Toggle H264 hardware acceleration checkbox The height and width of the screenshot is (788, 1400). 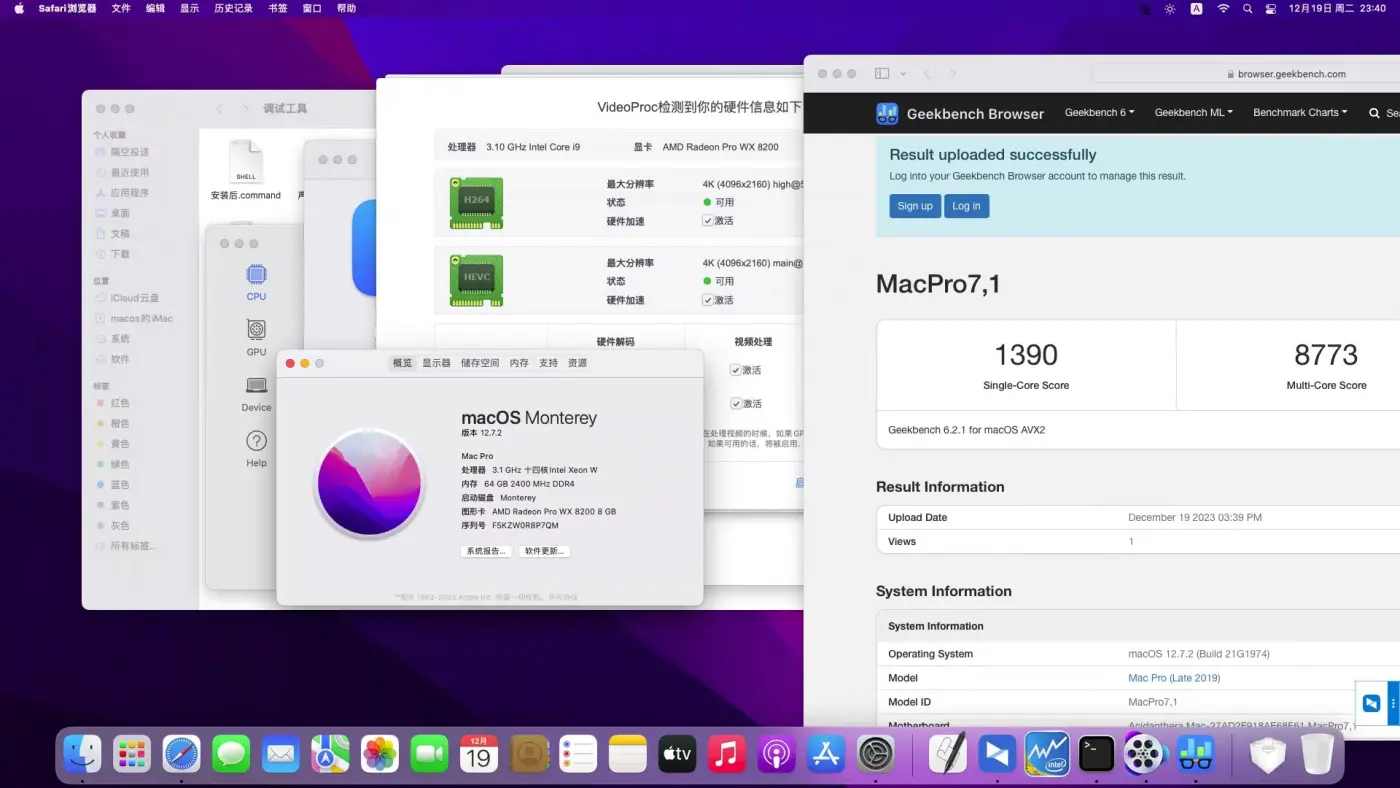click(708, 221)
